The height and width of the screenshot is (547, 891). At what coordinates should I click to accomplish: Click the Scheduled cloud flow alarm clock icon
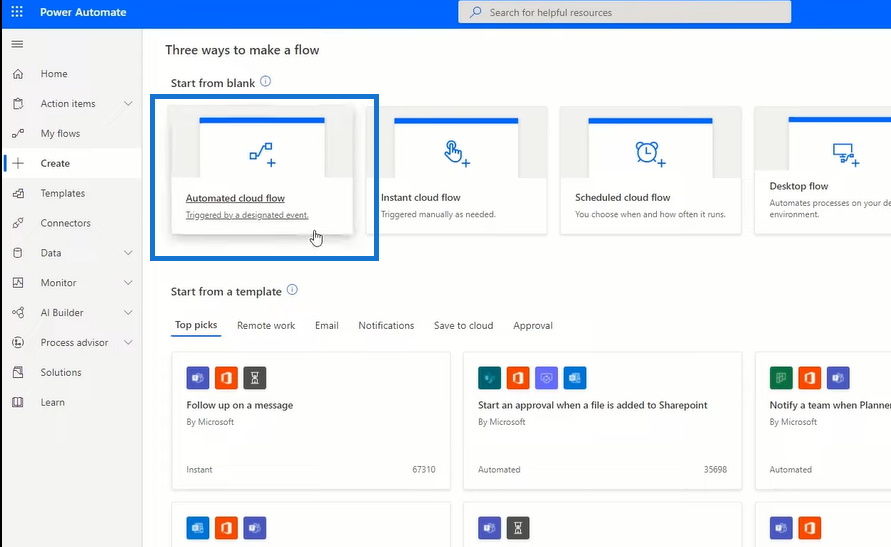click(x=650, y=154)
